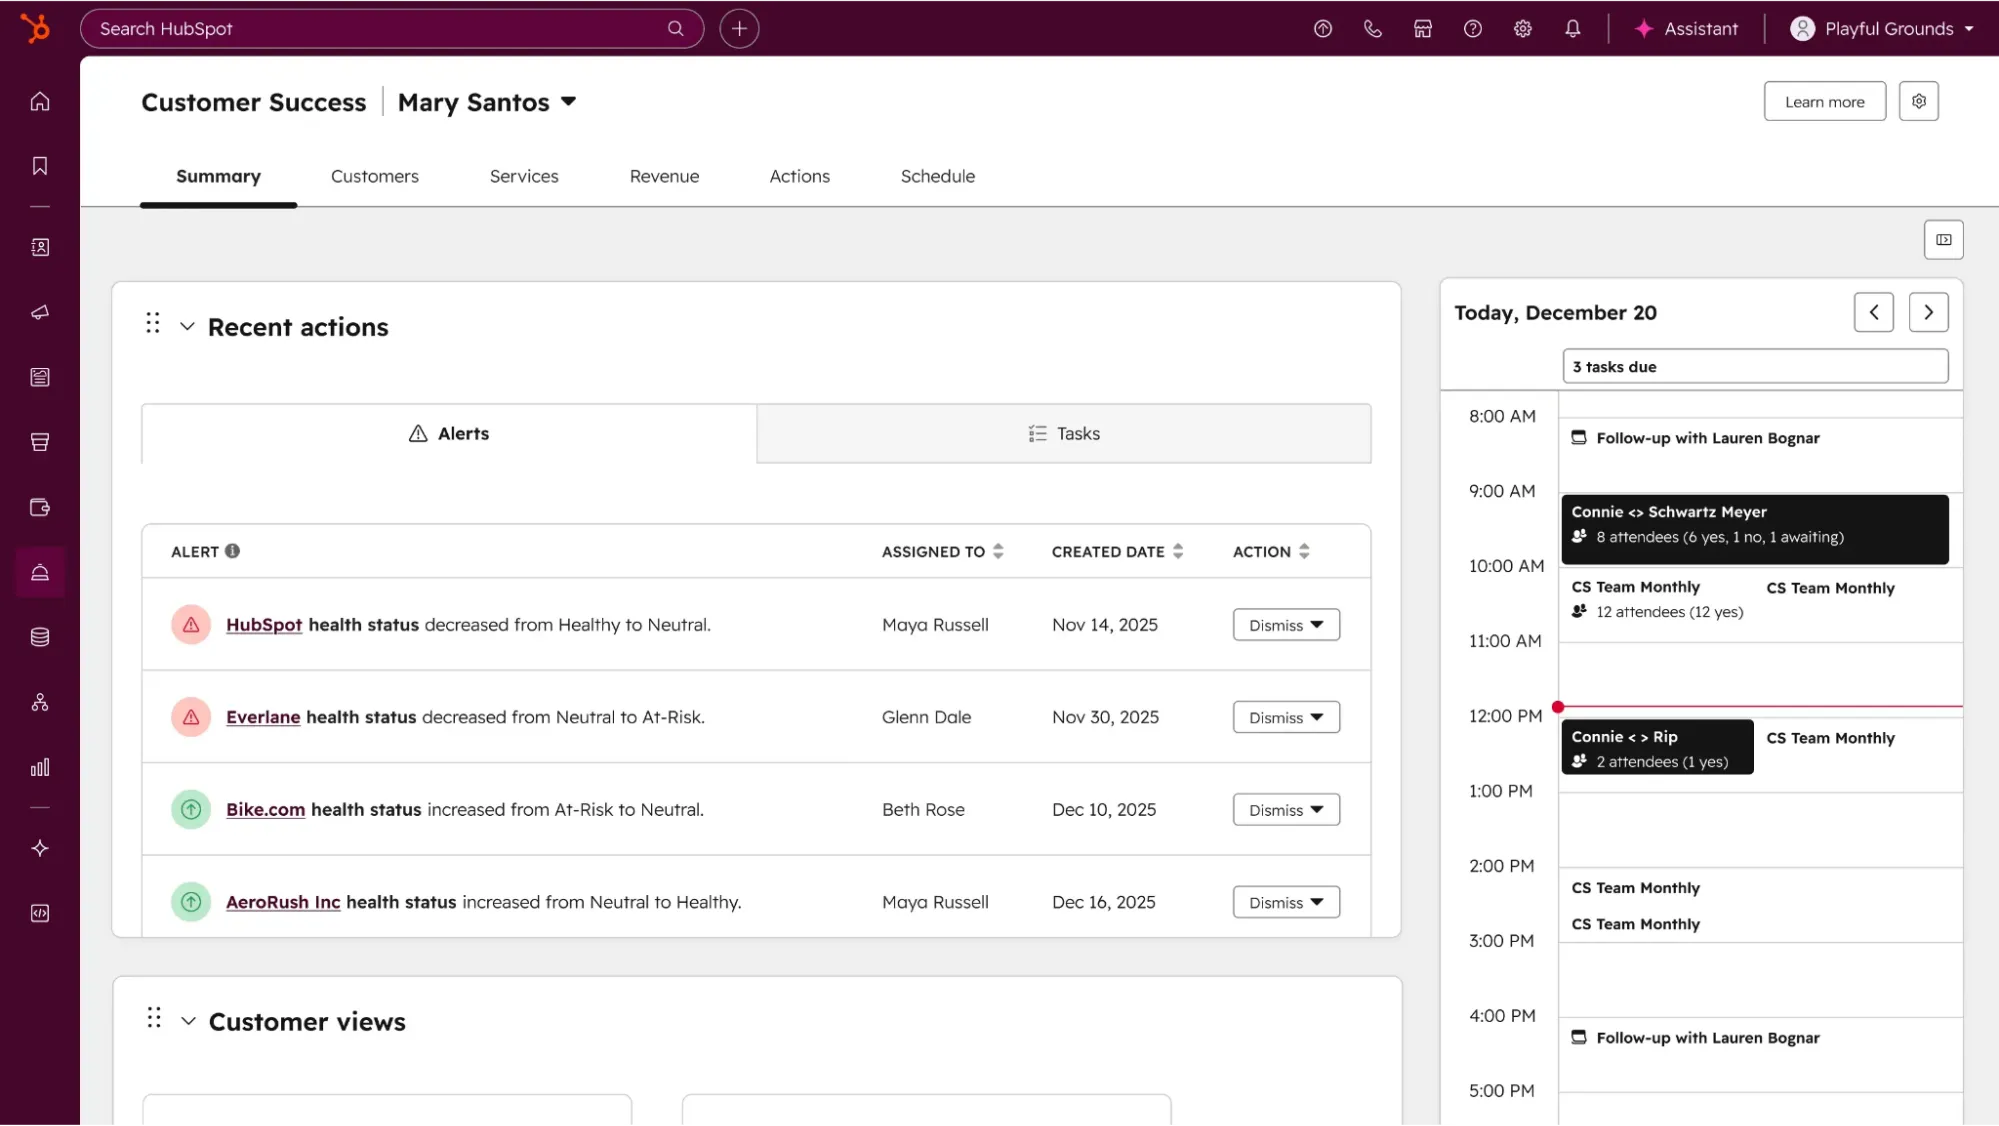The image size is (1999, 1126).
Task: Open the HubSpot alert link
Action: tap(263, 624)
